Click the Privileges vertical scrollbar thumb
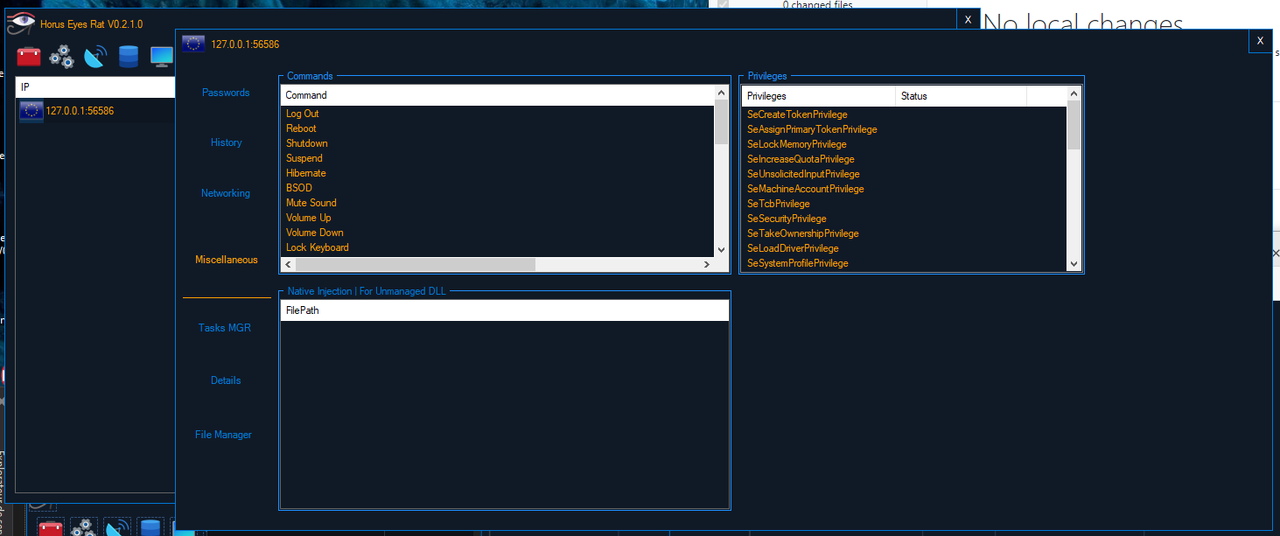1280x536 pixels. coord(1074,125)
